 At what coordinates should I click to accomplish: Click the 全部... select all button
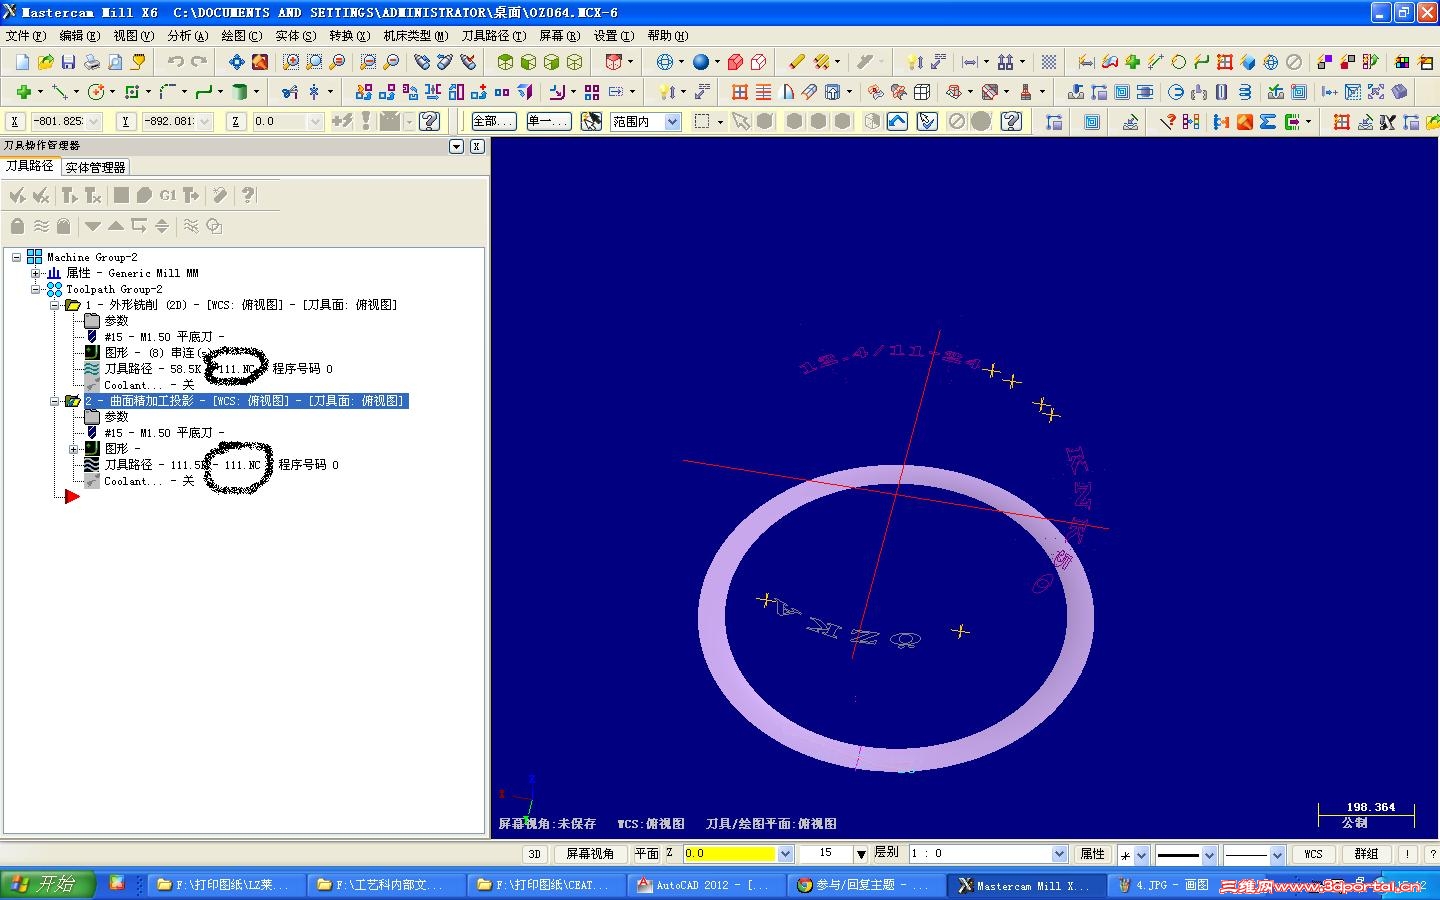494,122
